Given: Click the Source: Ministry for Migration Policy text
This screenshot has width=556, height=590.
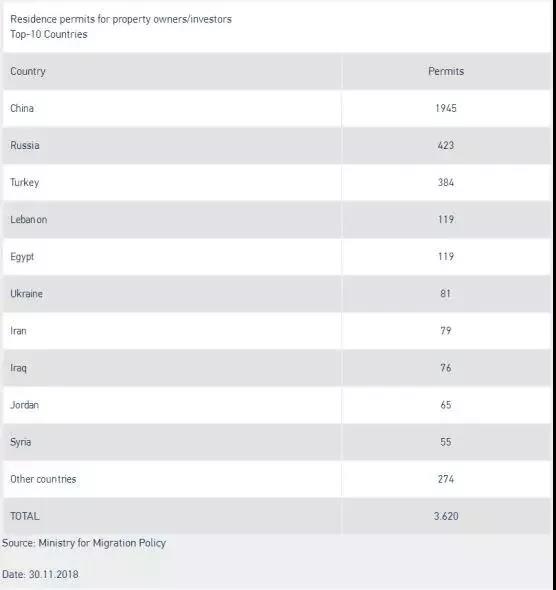Looking at the screenshot, I should [x=84, y=543].
